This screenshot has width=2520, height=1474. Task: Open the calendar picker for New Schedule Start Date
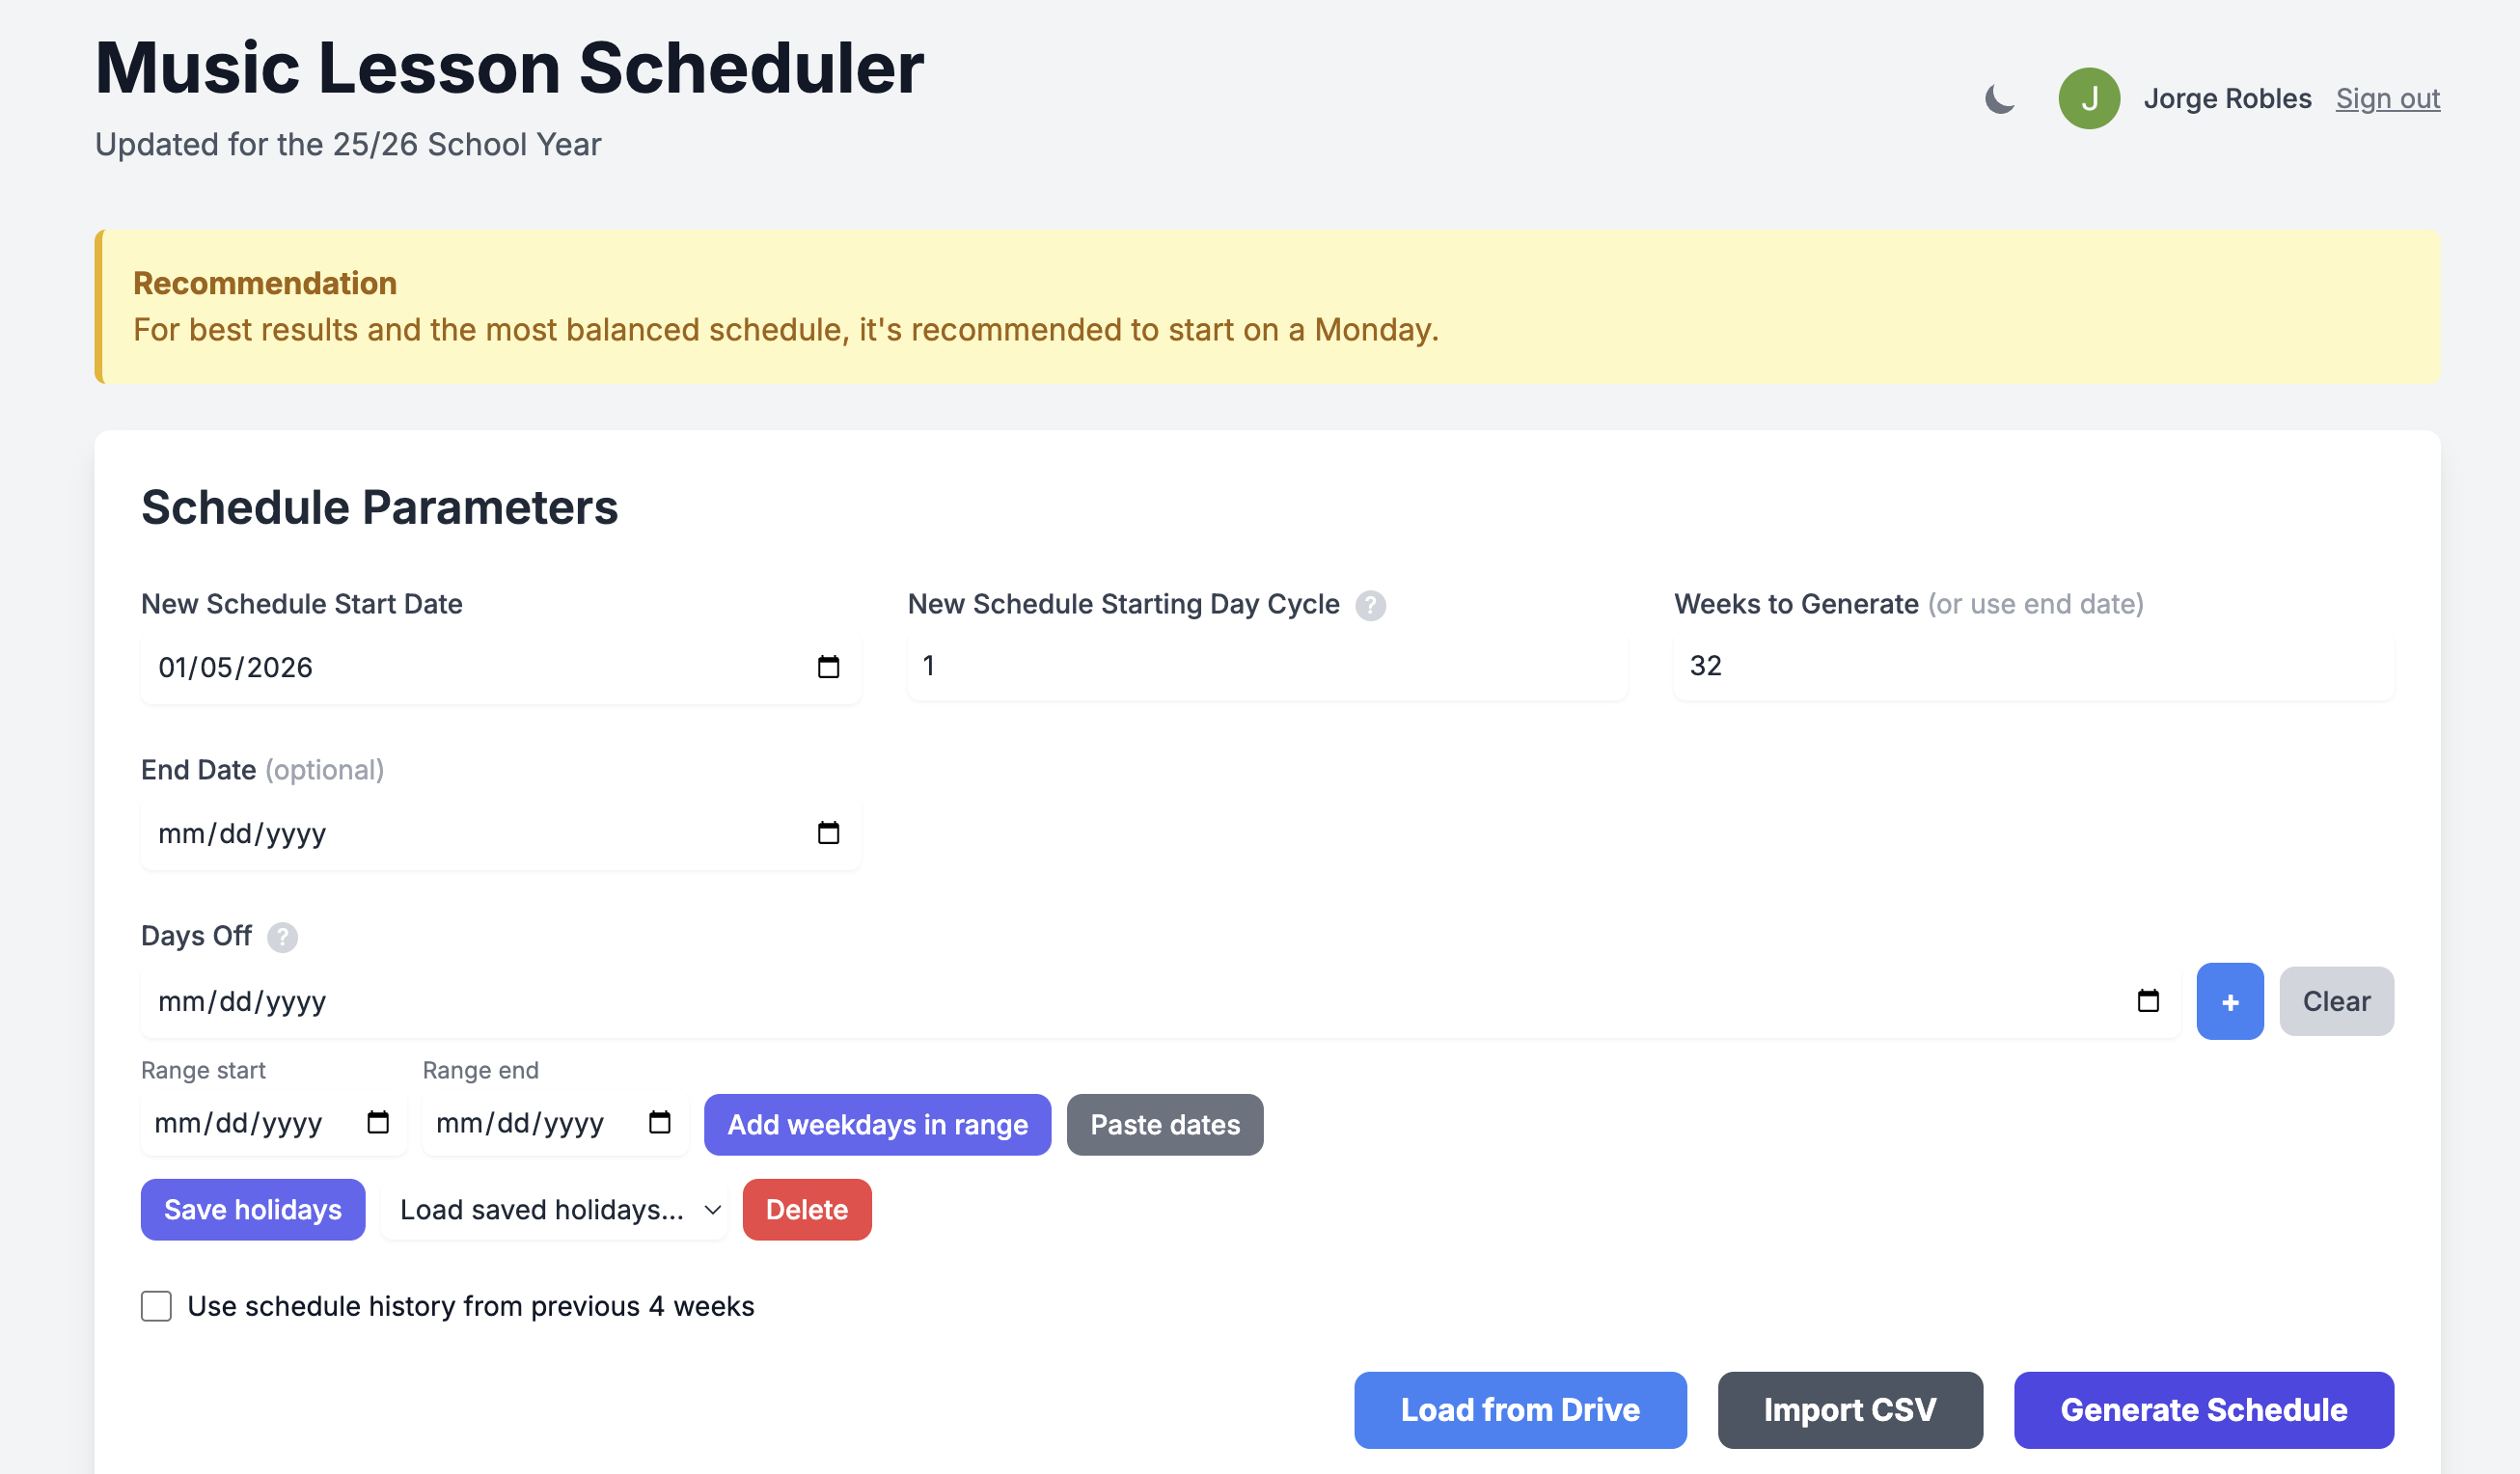click(x=828, y=667)
